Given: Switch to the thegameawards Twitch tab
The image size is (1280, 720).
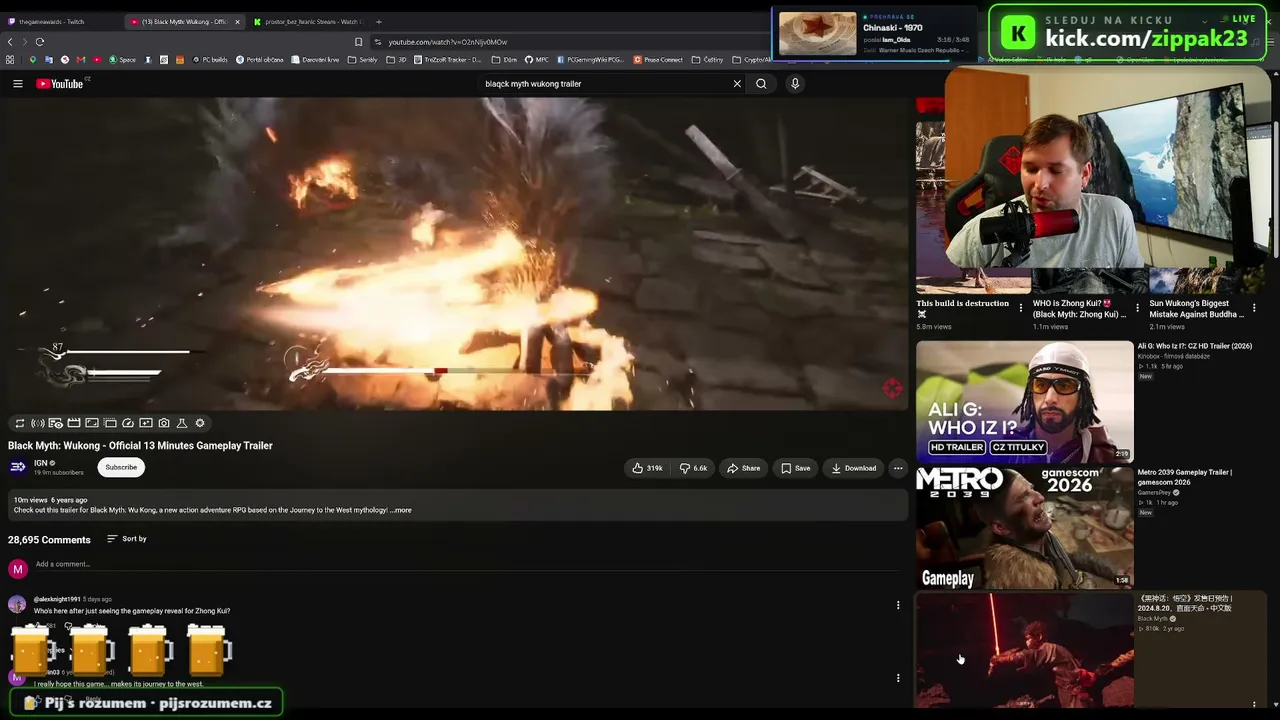Looking at the screenshot, I should tap(60, 21).
